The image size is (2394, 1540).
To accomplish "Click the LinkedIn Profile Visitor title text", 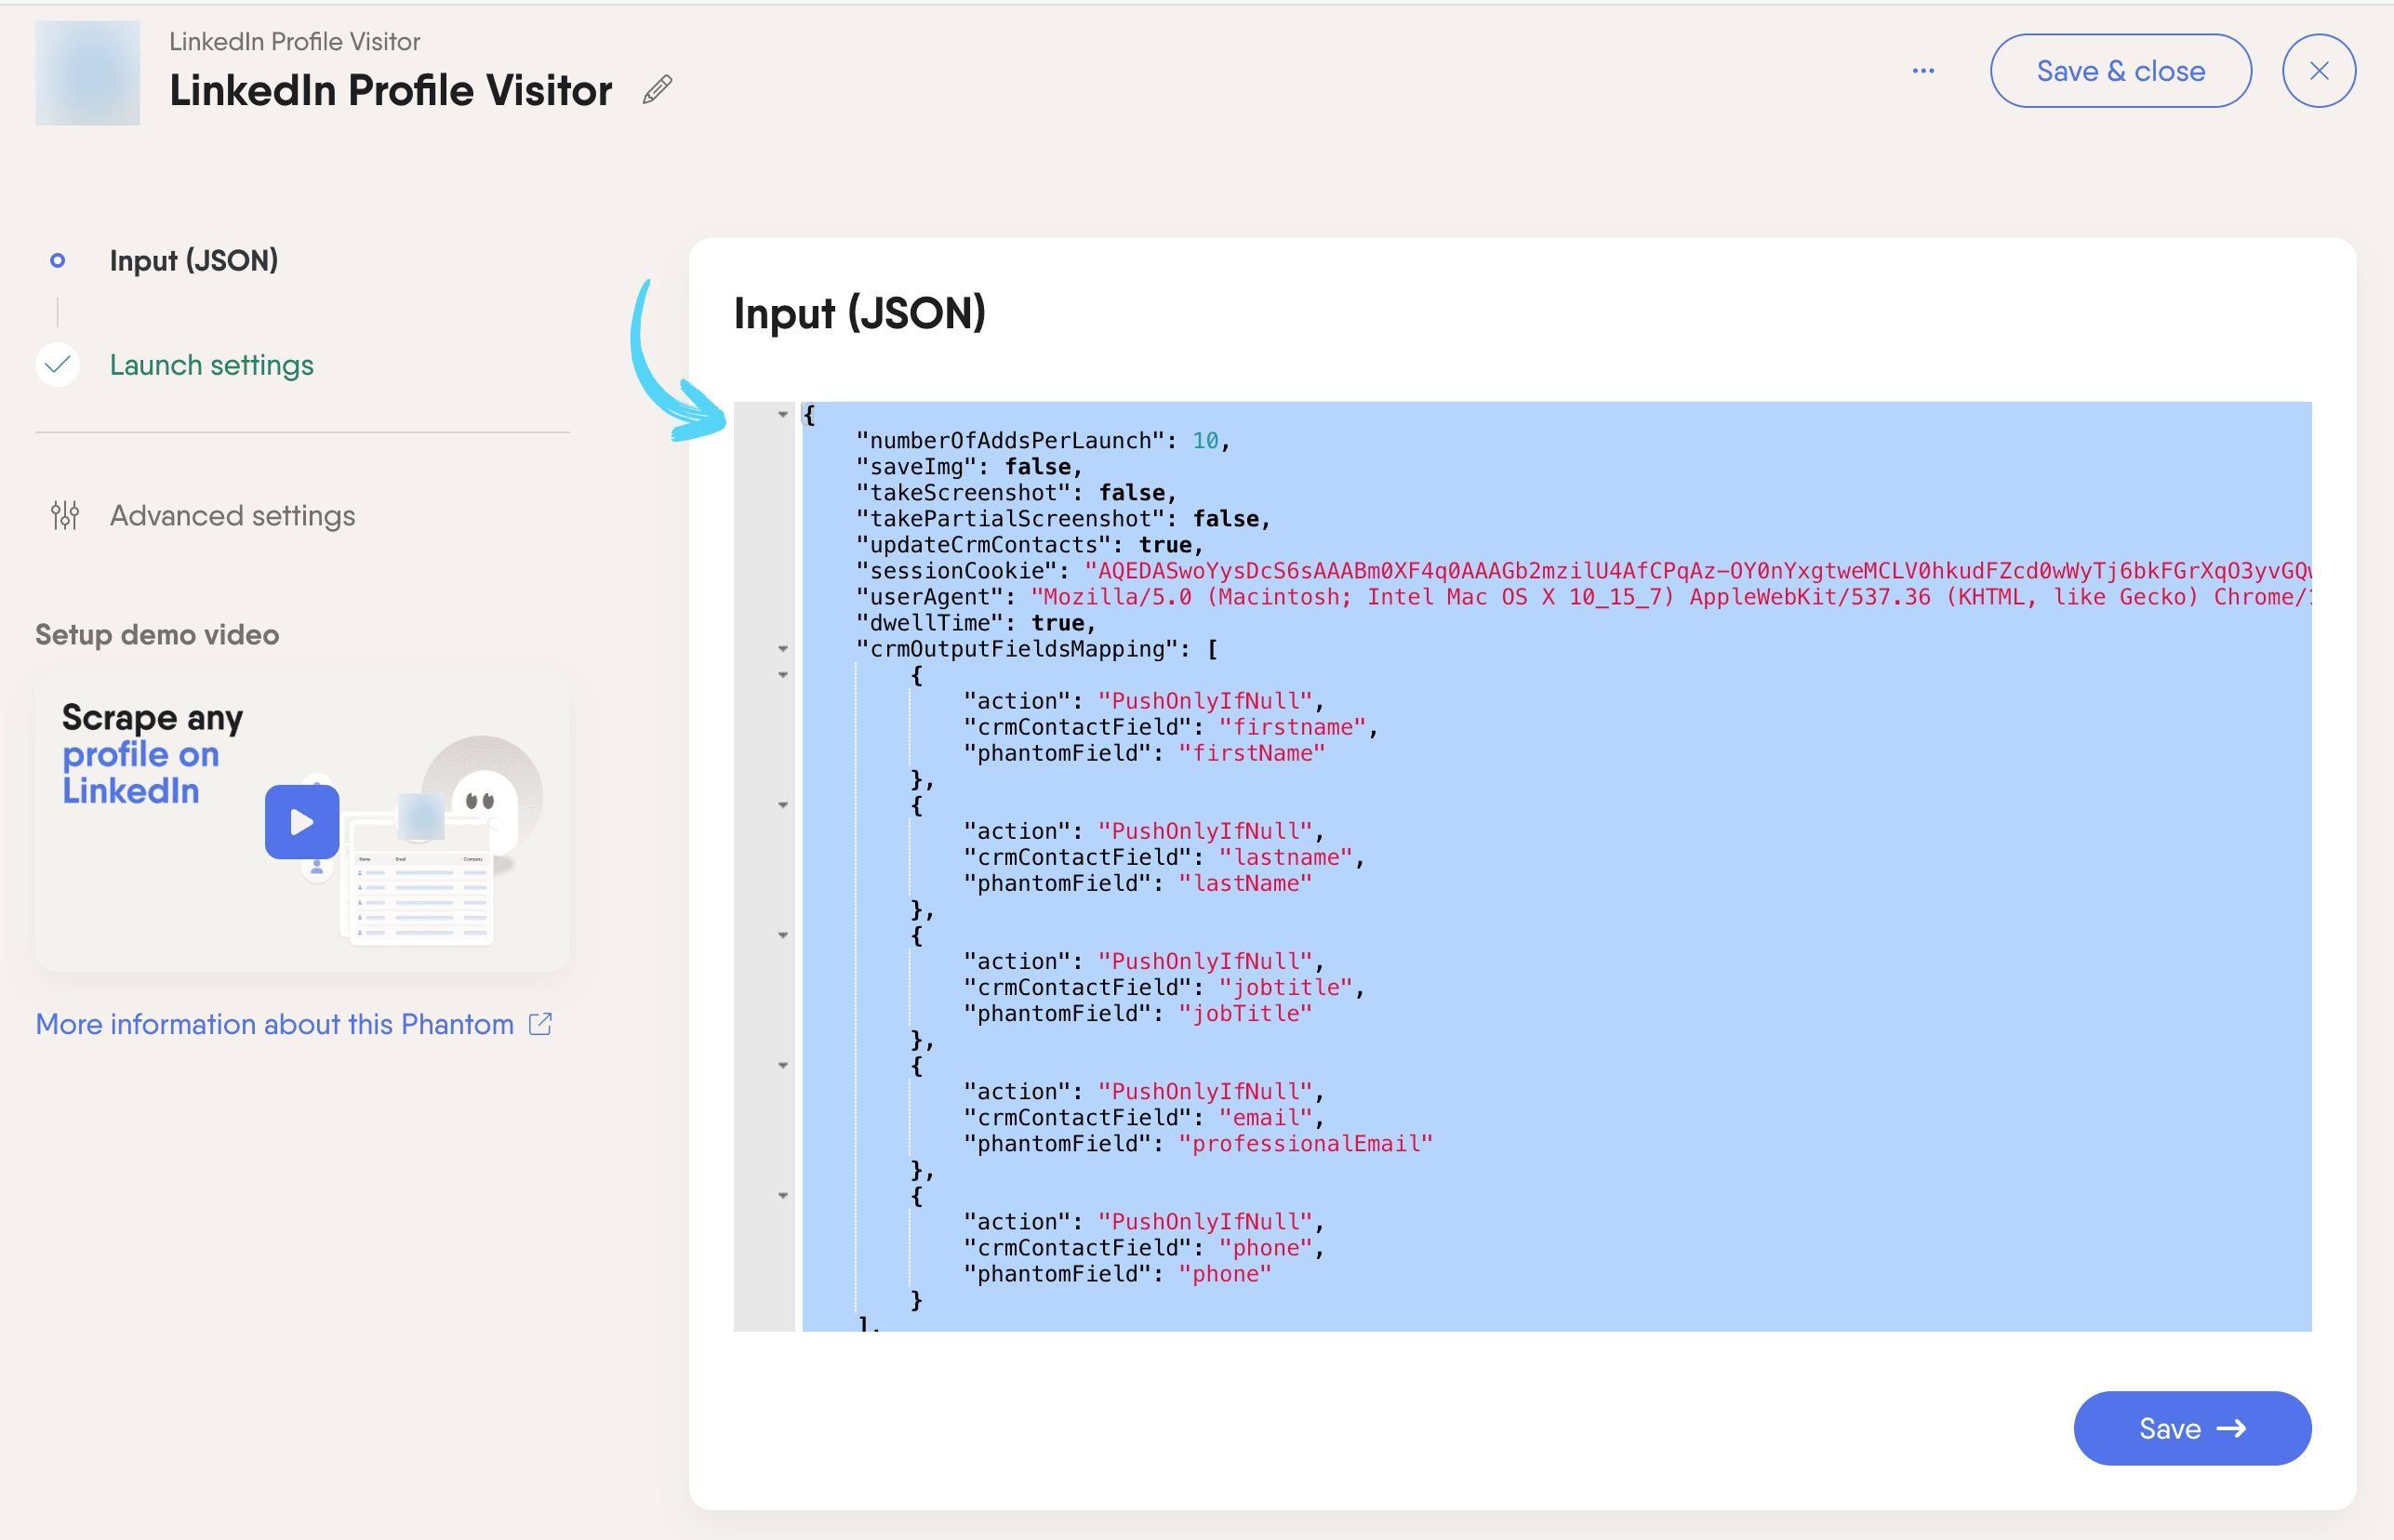I will pos(390,90).
